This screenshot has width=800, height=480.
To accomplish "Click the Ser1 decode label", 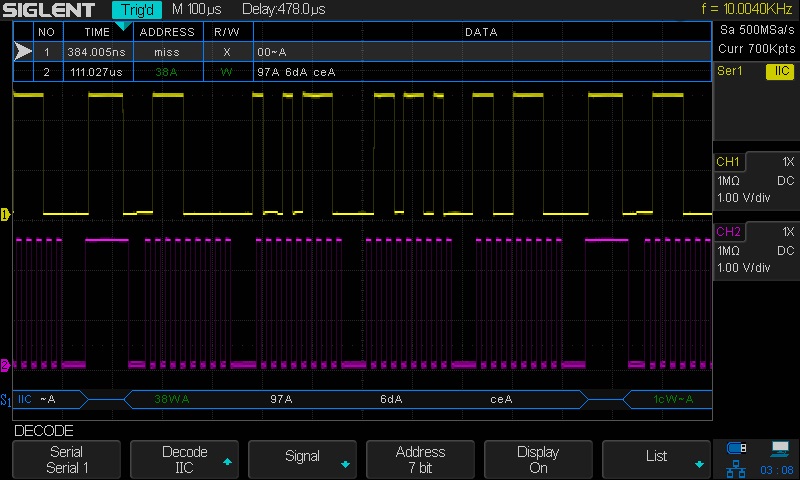I will tap(730, 71).
